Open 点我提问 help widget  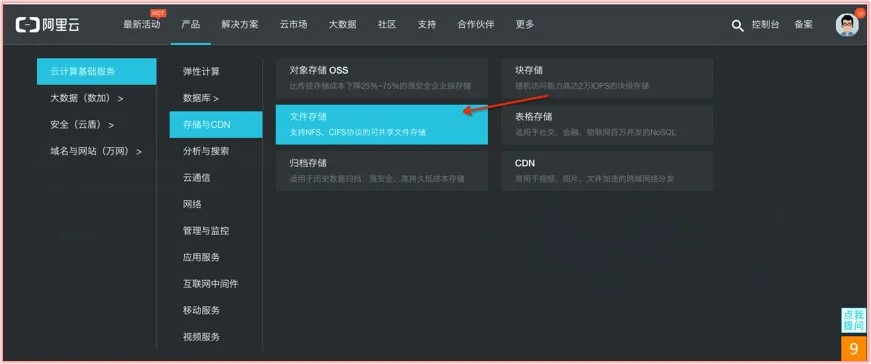point(853,321)
